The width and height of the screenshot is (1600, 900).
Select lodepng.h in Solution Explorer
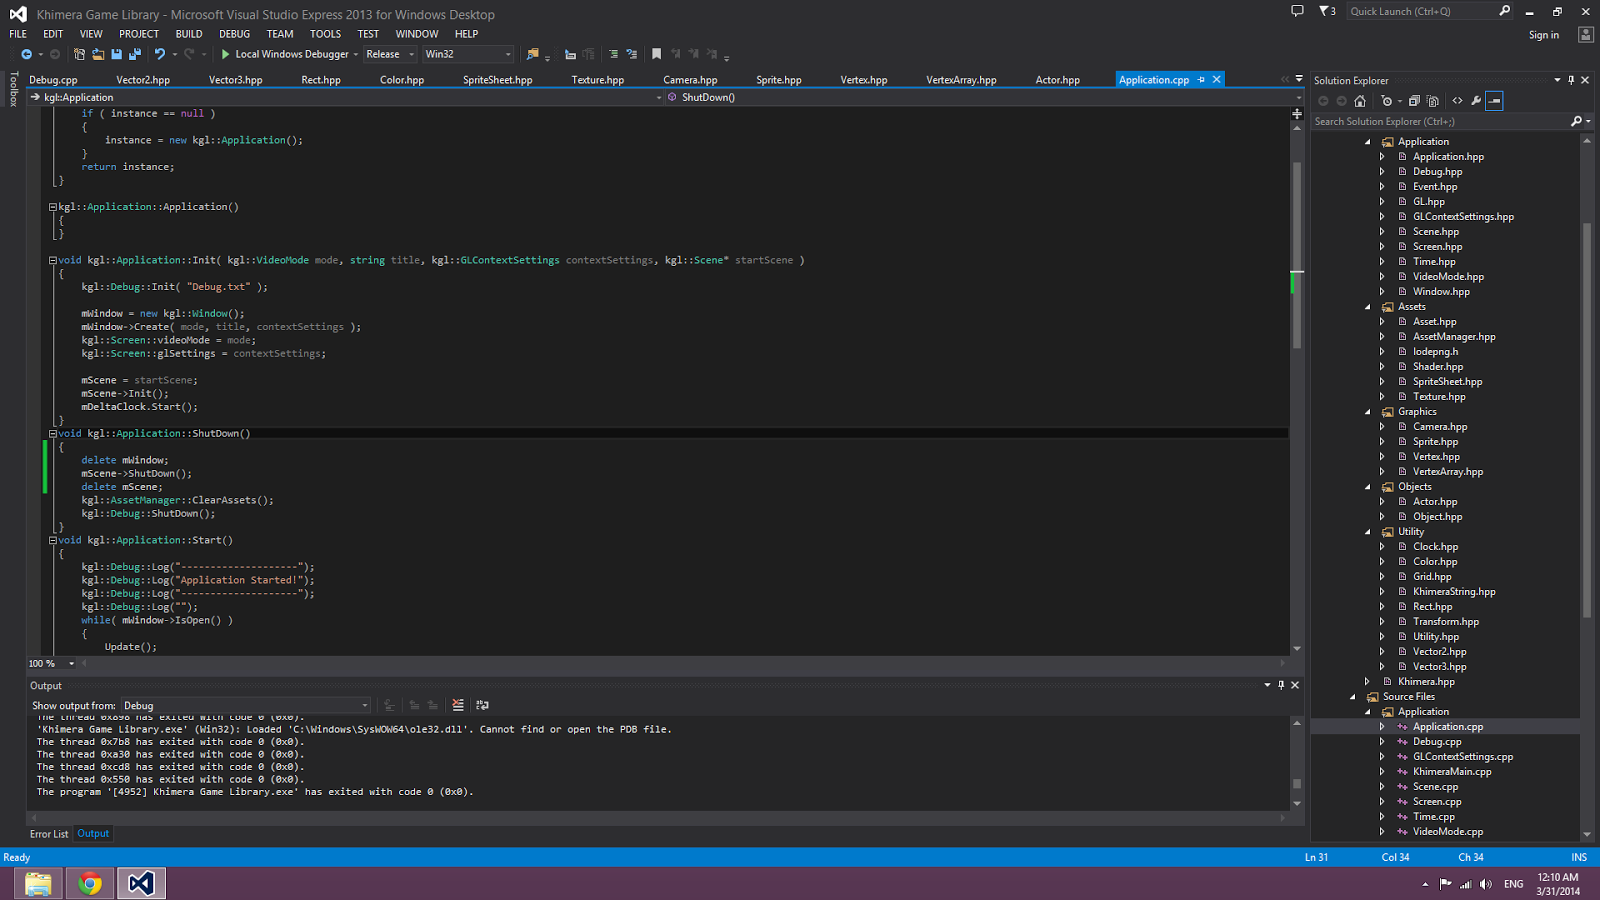click(x=1435, y=352)
